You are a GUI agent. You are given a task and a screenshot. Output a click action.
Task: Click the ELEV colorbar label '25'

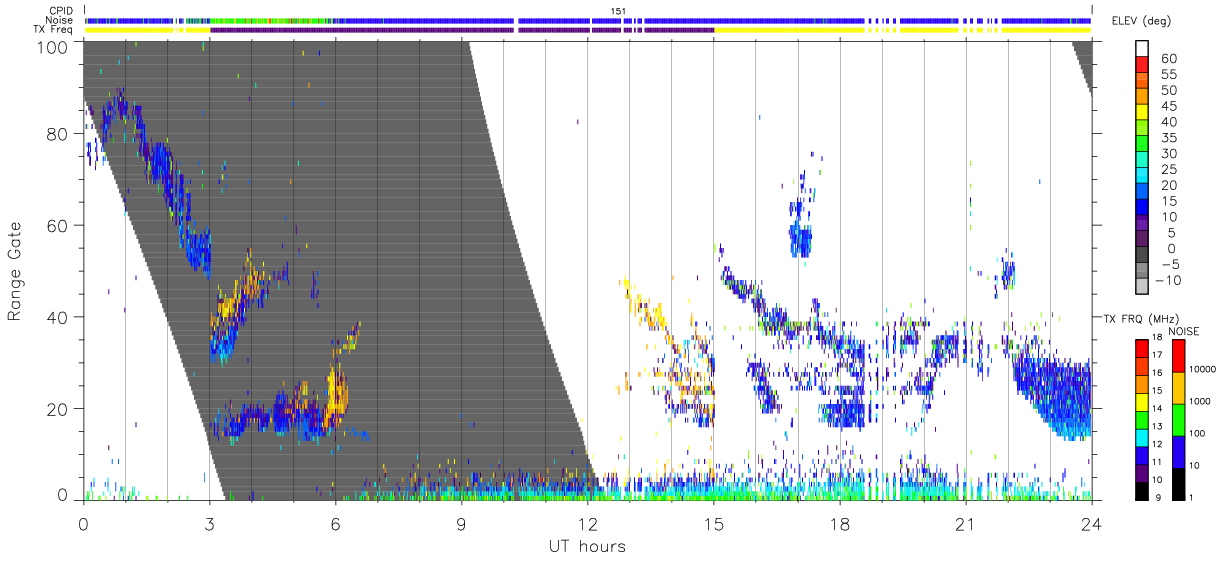(1168, 170)
